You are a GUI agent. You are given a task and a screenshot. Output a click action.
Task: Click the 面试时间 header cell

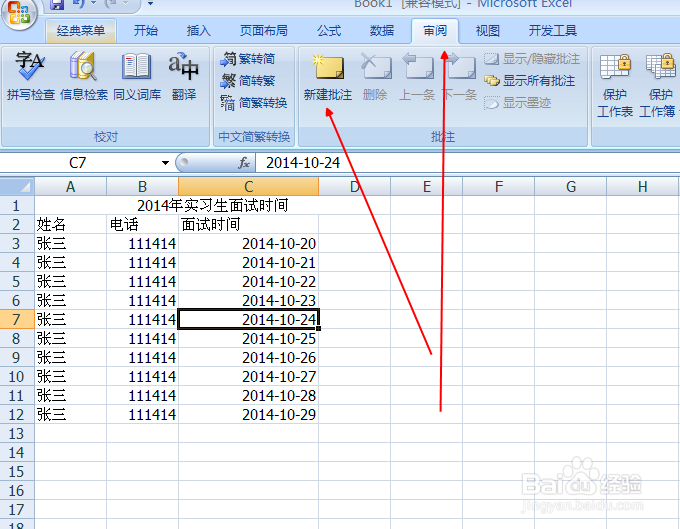(248, 225)
